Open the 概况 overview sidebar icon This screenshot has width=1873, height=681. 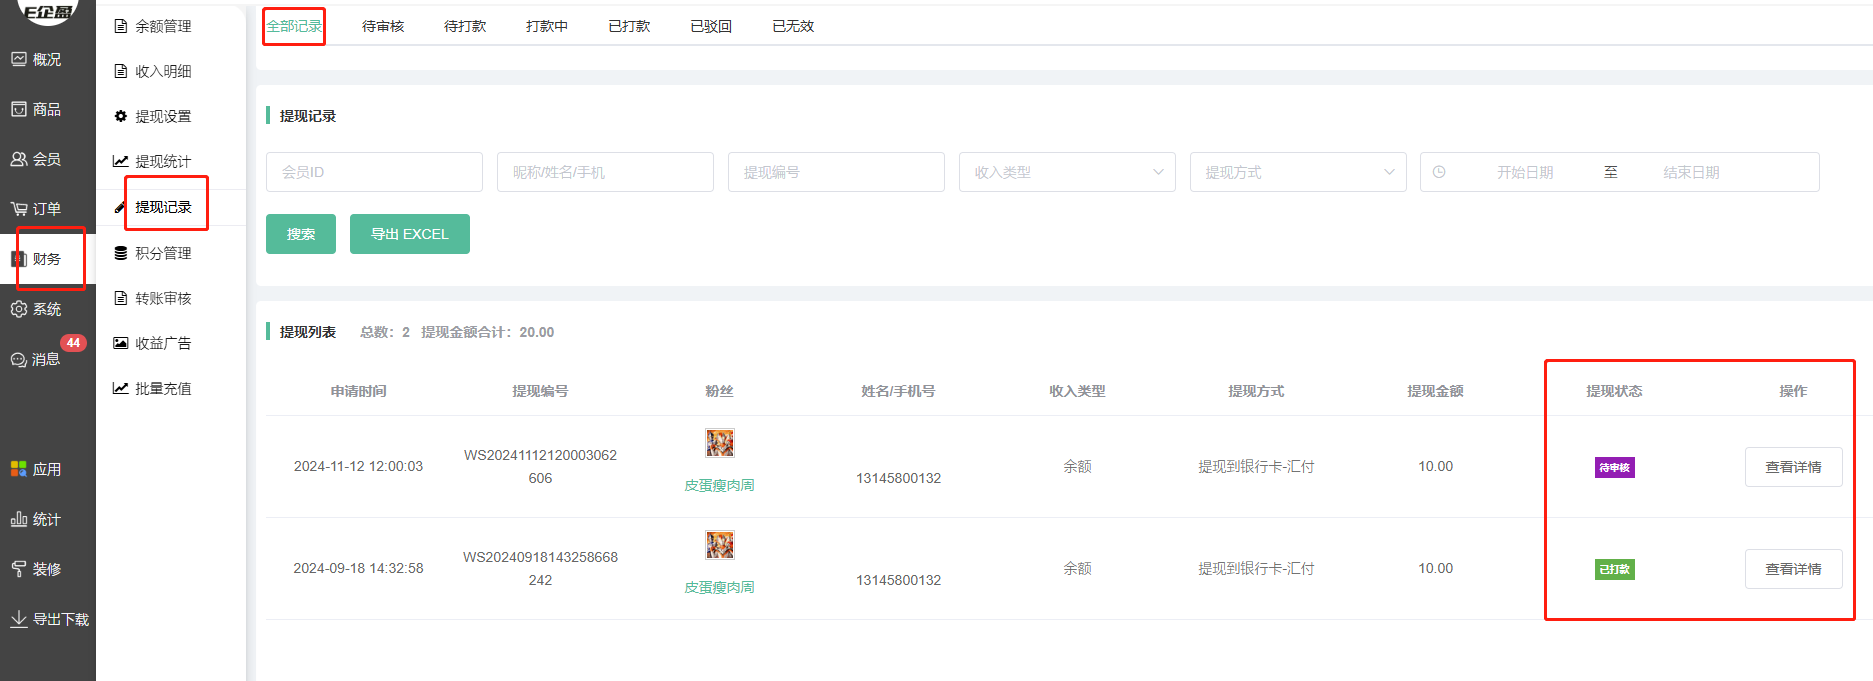pyautogui.click(x=19, y=59)
